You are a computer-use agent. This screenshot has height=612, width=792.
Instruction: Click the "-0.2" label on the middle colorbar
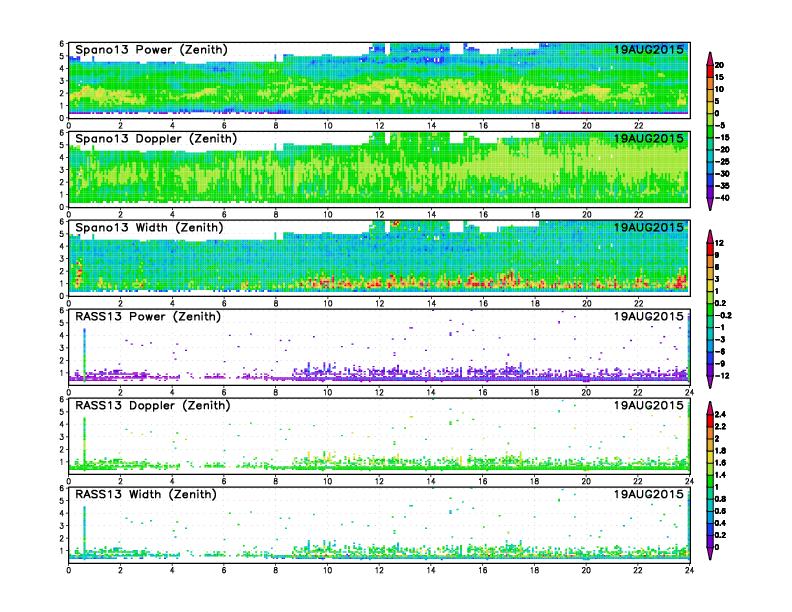coord(723,315)
